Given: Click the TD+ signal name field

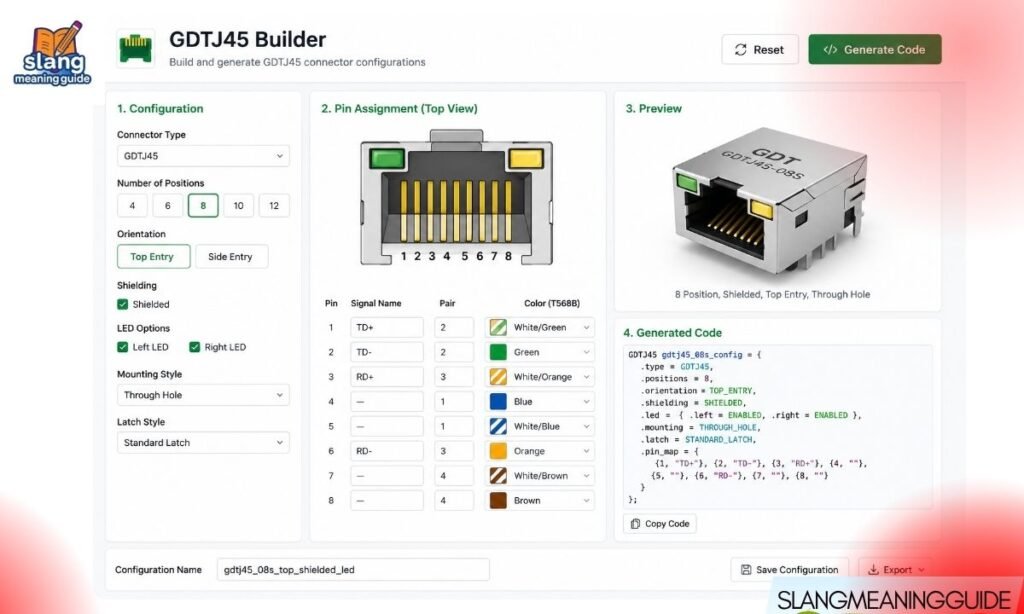Looking at the screenshot, I should (x=387, y=327).
